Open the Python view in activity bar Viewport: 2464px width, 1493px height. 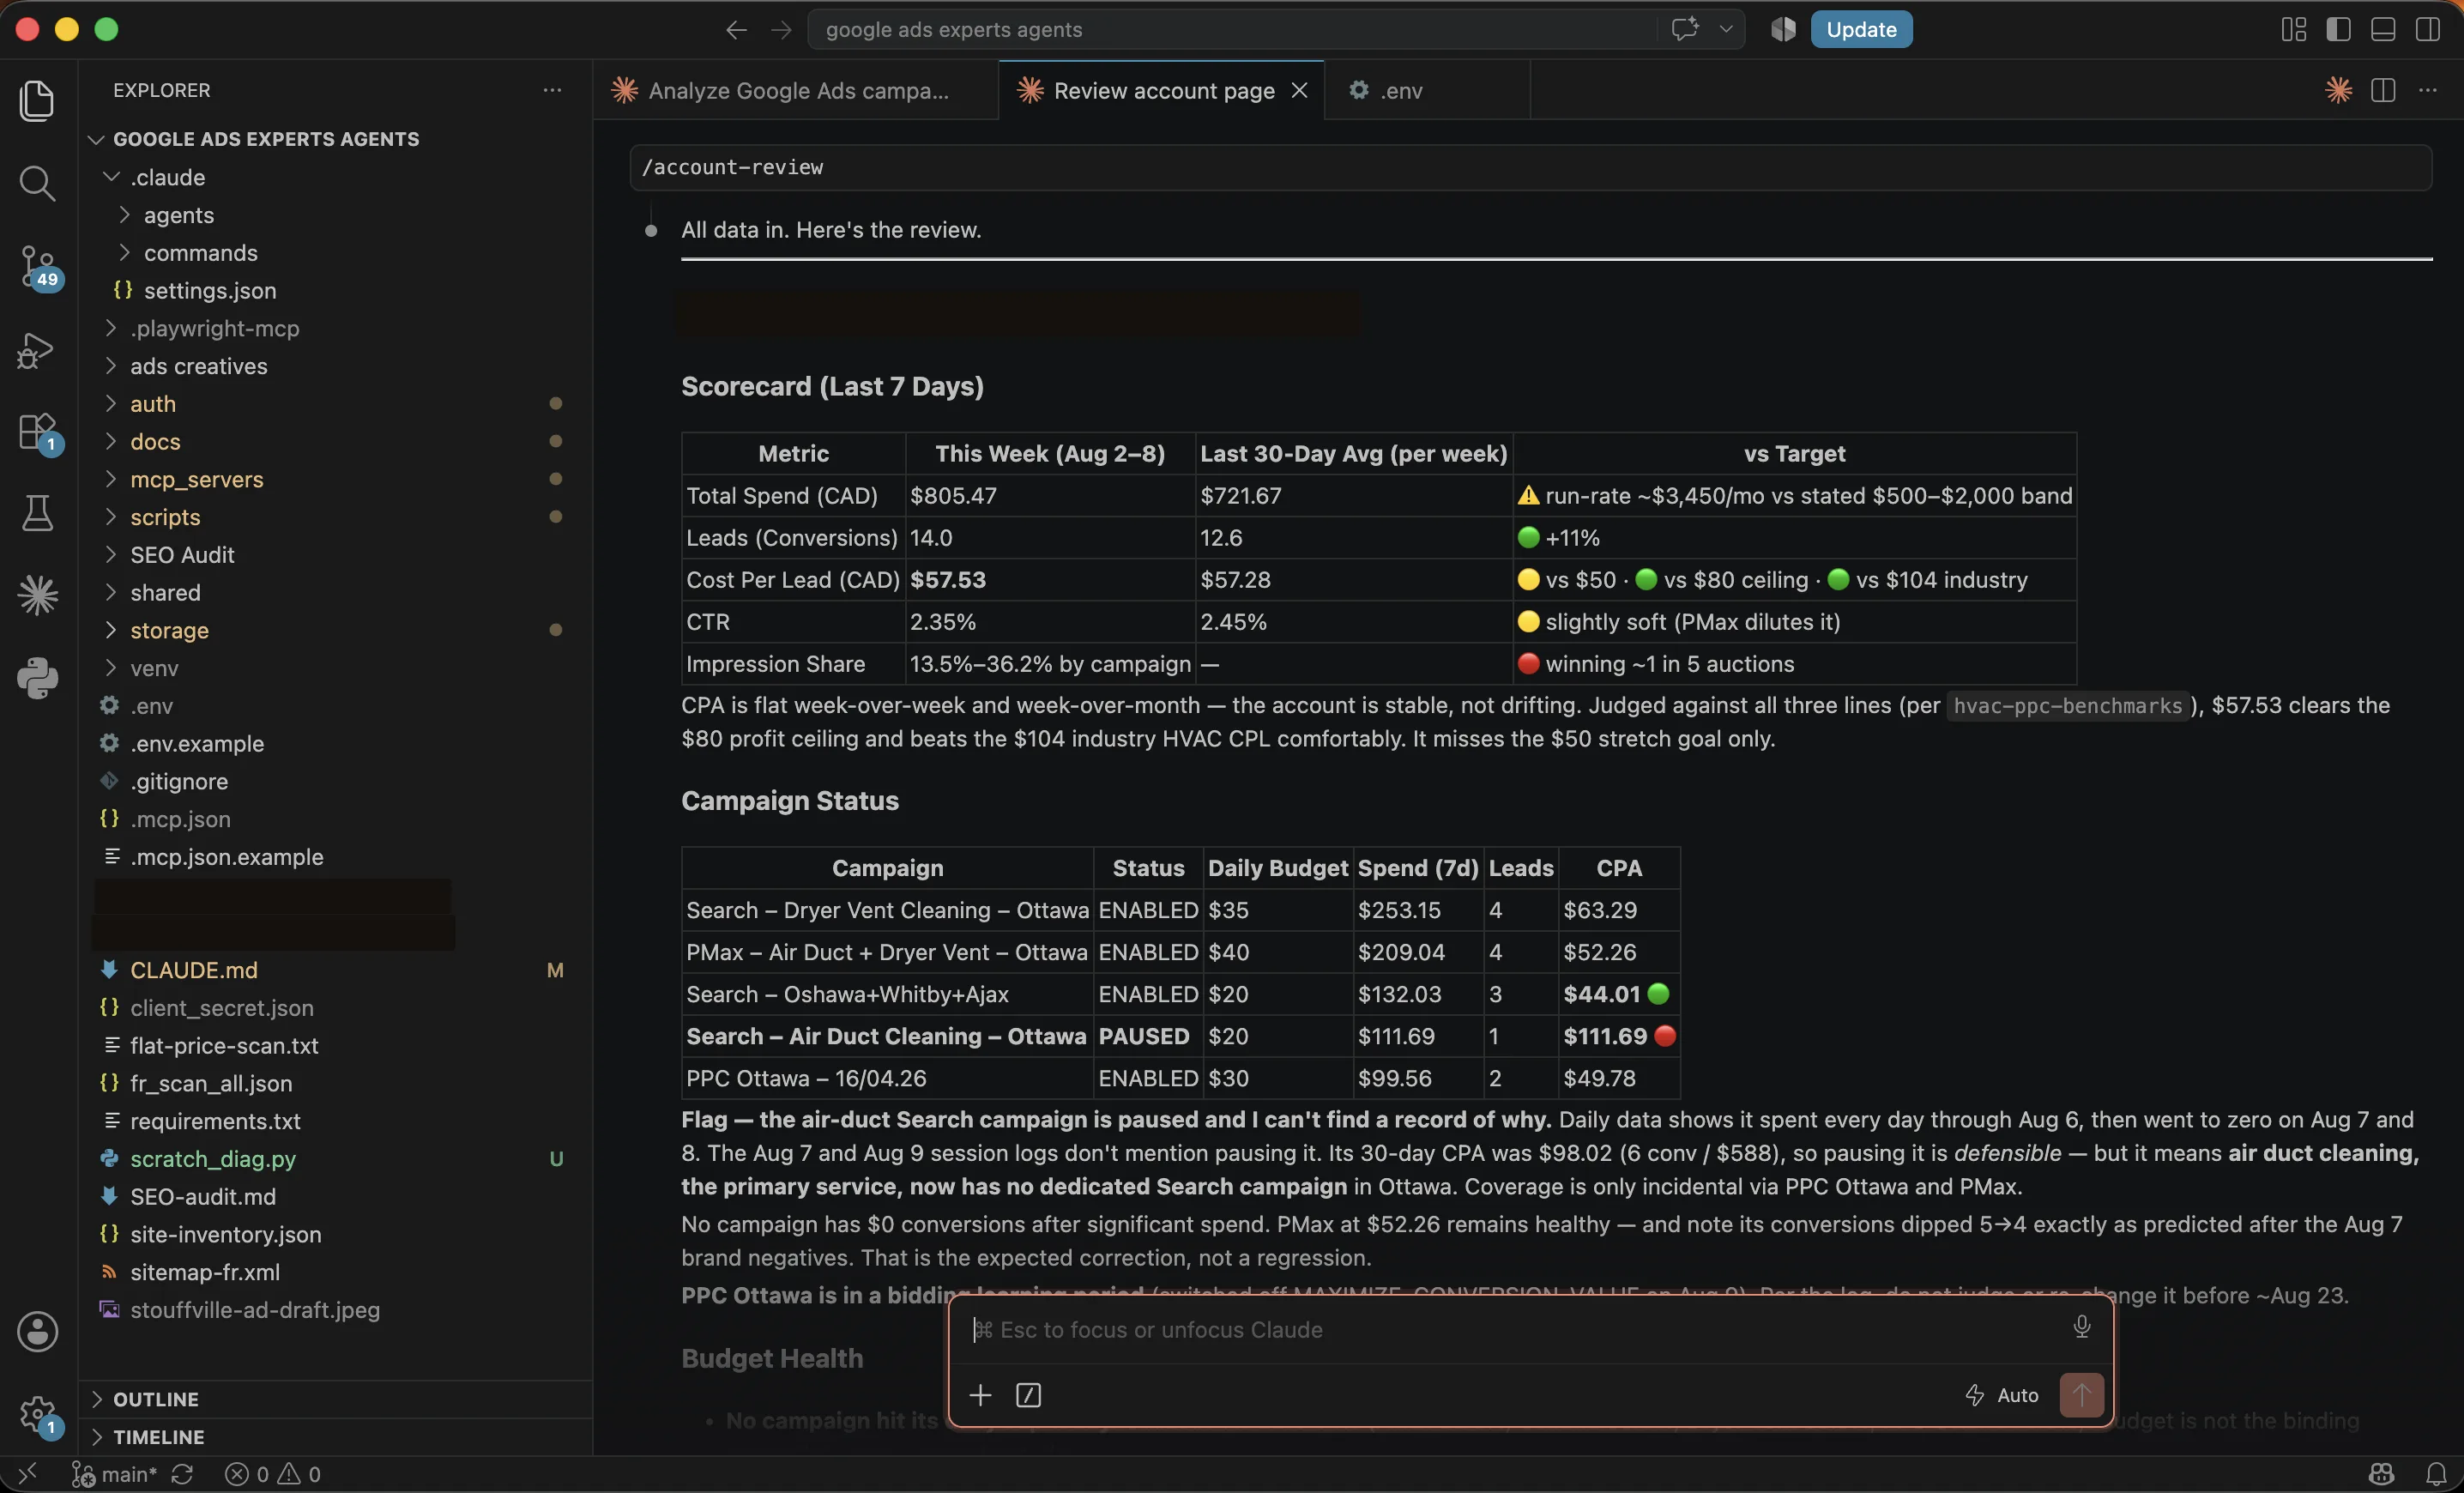point(37,678)
